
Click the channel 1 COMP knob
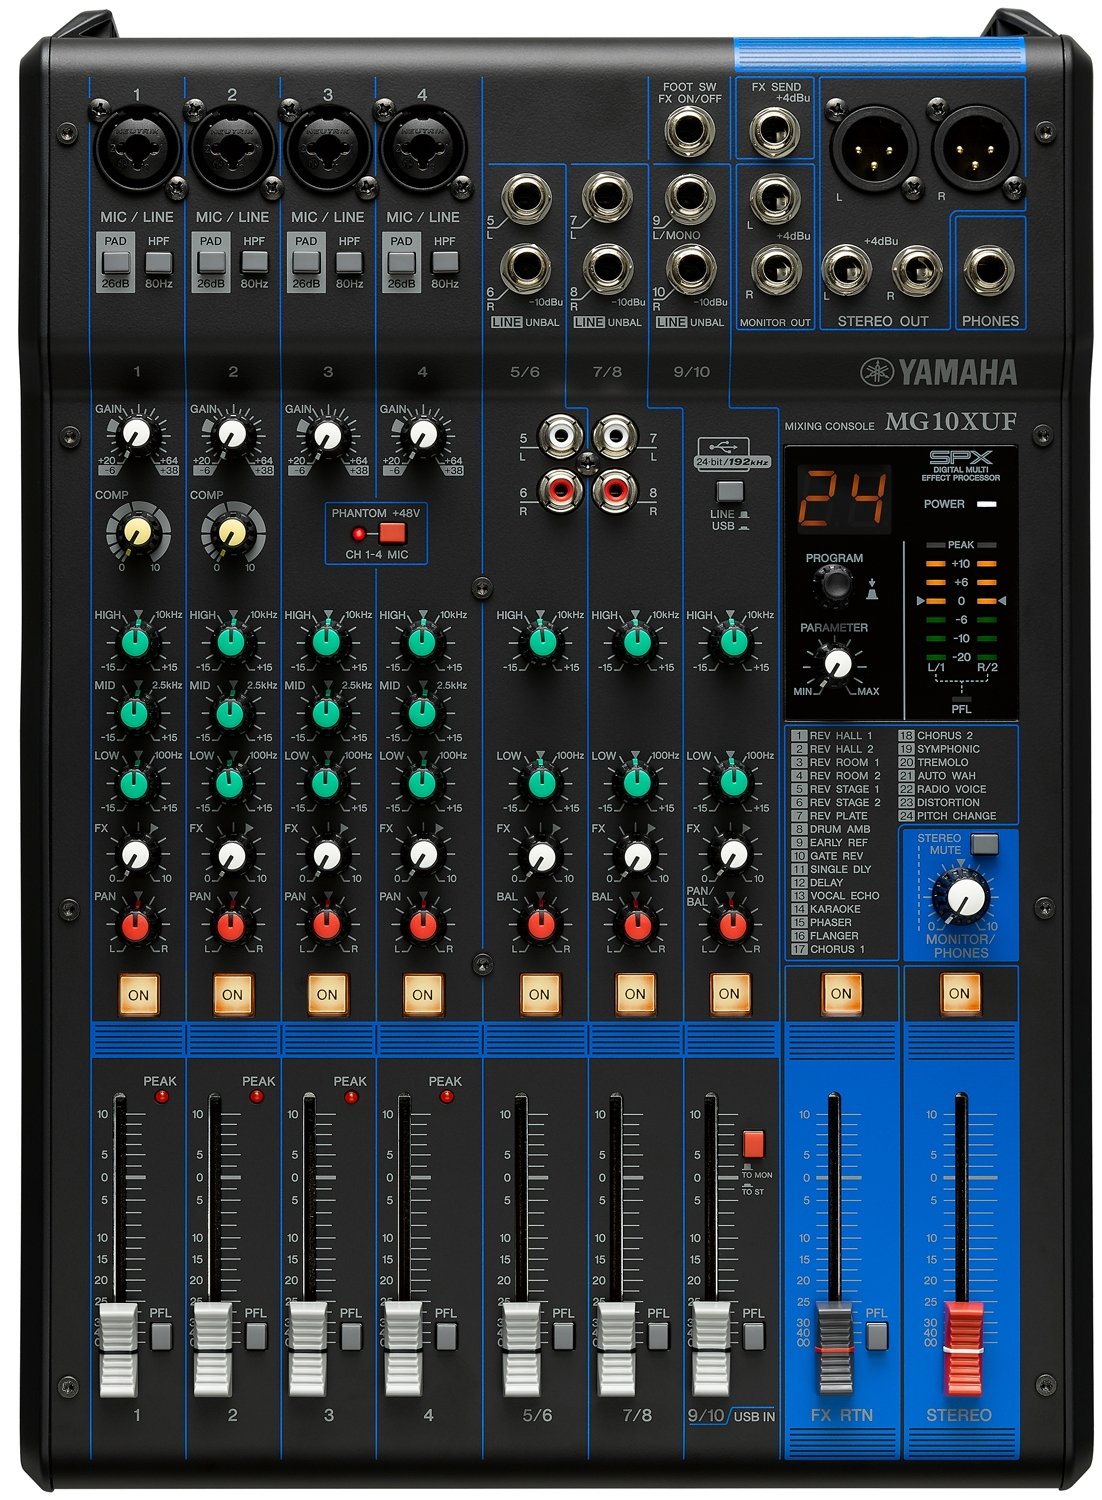tap(137, 532)
